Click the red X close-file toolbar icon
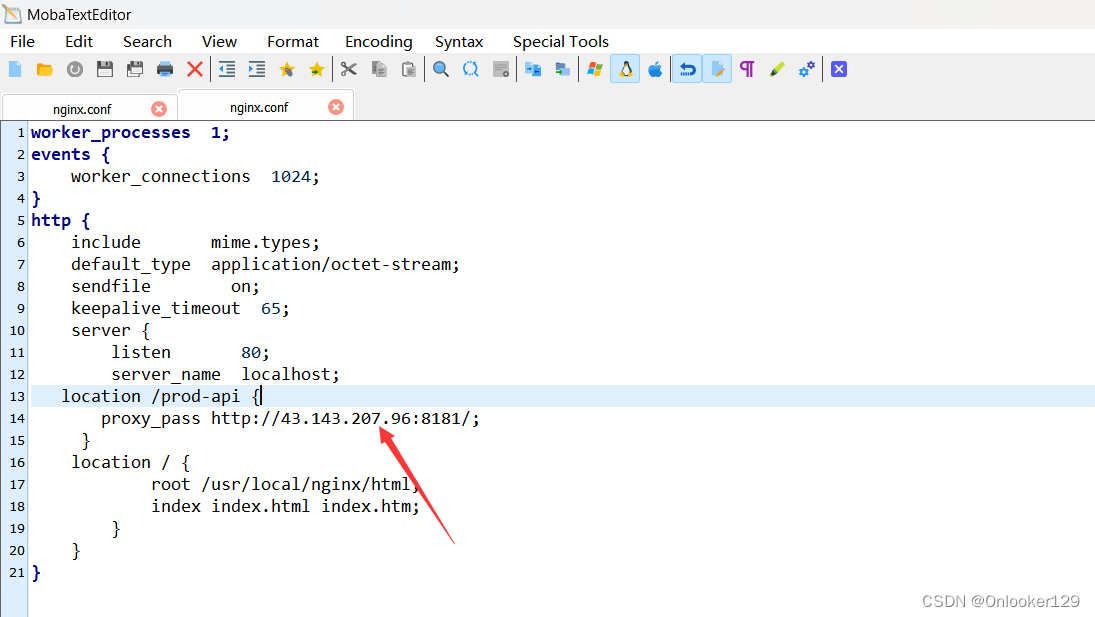 [x=195, y=69]
